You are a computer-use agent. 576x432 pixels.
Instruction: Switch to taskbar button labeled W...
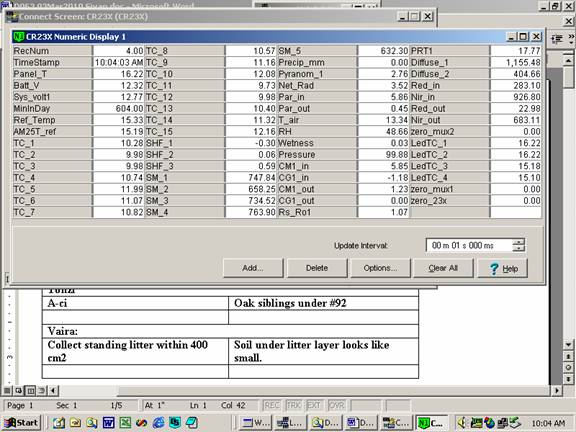click(255, 423)
